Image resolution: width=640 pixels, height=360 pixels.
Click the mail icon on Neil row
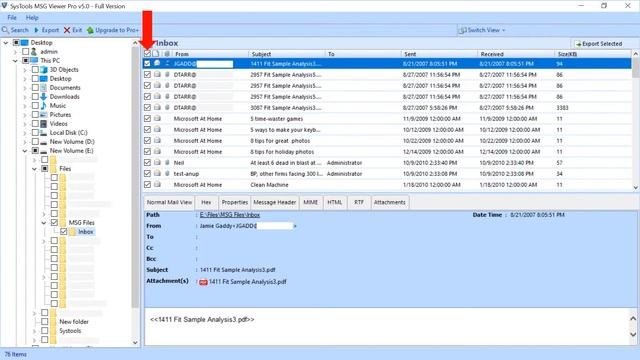pos(158,163)
